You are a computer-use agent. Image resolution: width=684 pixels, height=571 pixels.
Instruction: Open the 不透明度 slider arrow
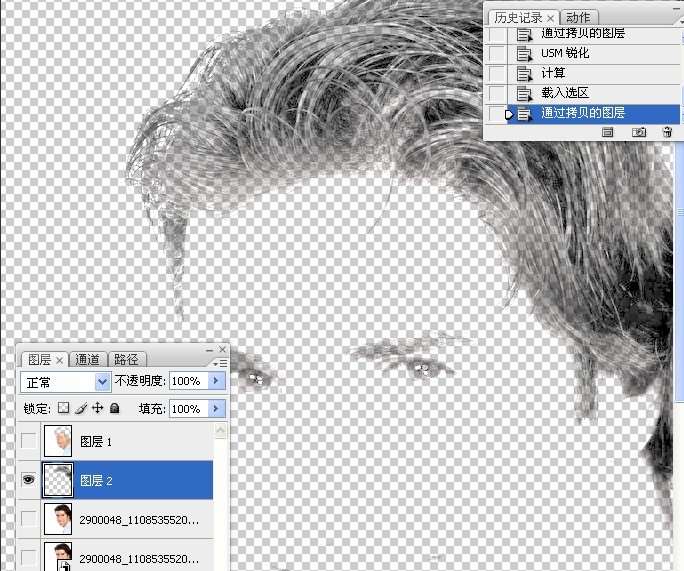tap(216, 381)
